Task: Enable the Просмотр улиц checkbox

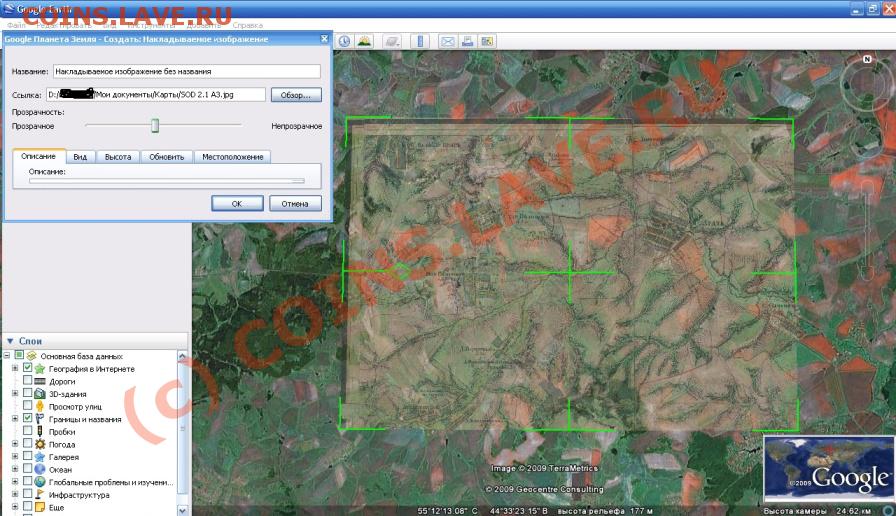Action: coord(27,406)
